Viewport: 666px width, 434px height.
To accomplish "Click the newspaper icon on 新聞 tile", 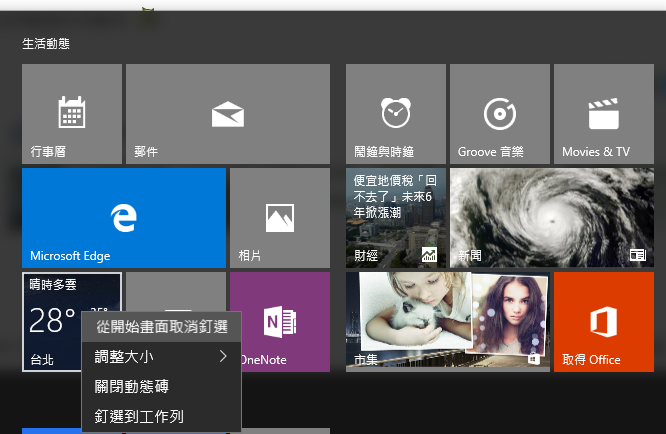I will coord(638,255).
